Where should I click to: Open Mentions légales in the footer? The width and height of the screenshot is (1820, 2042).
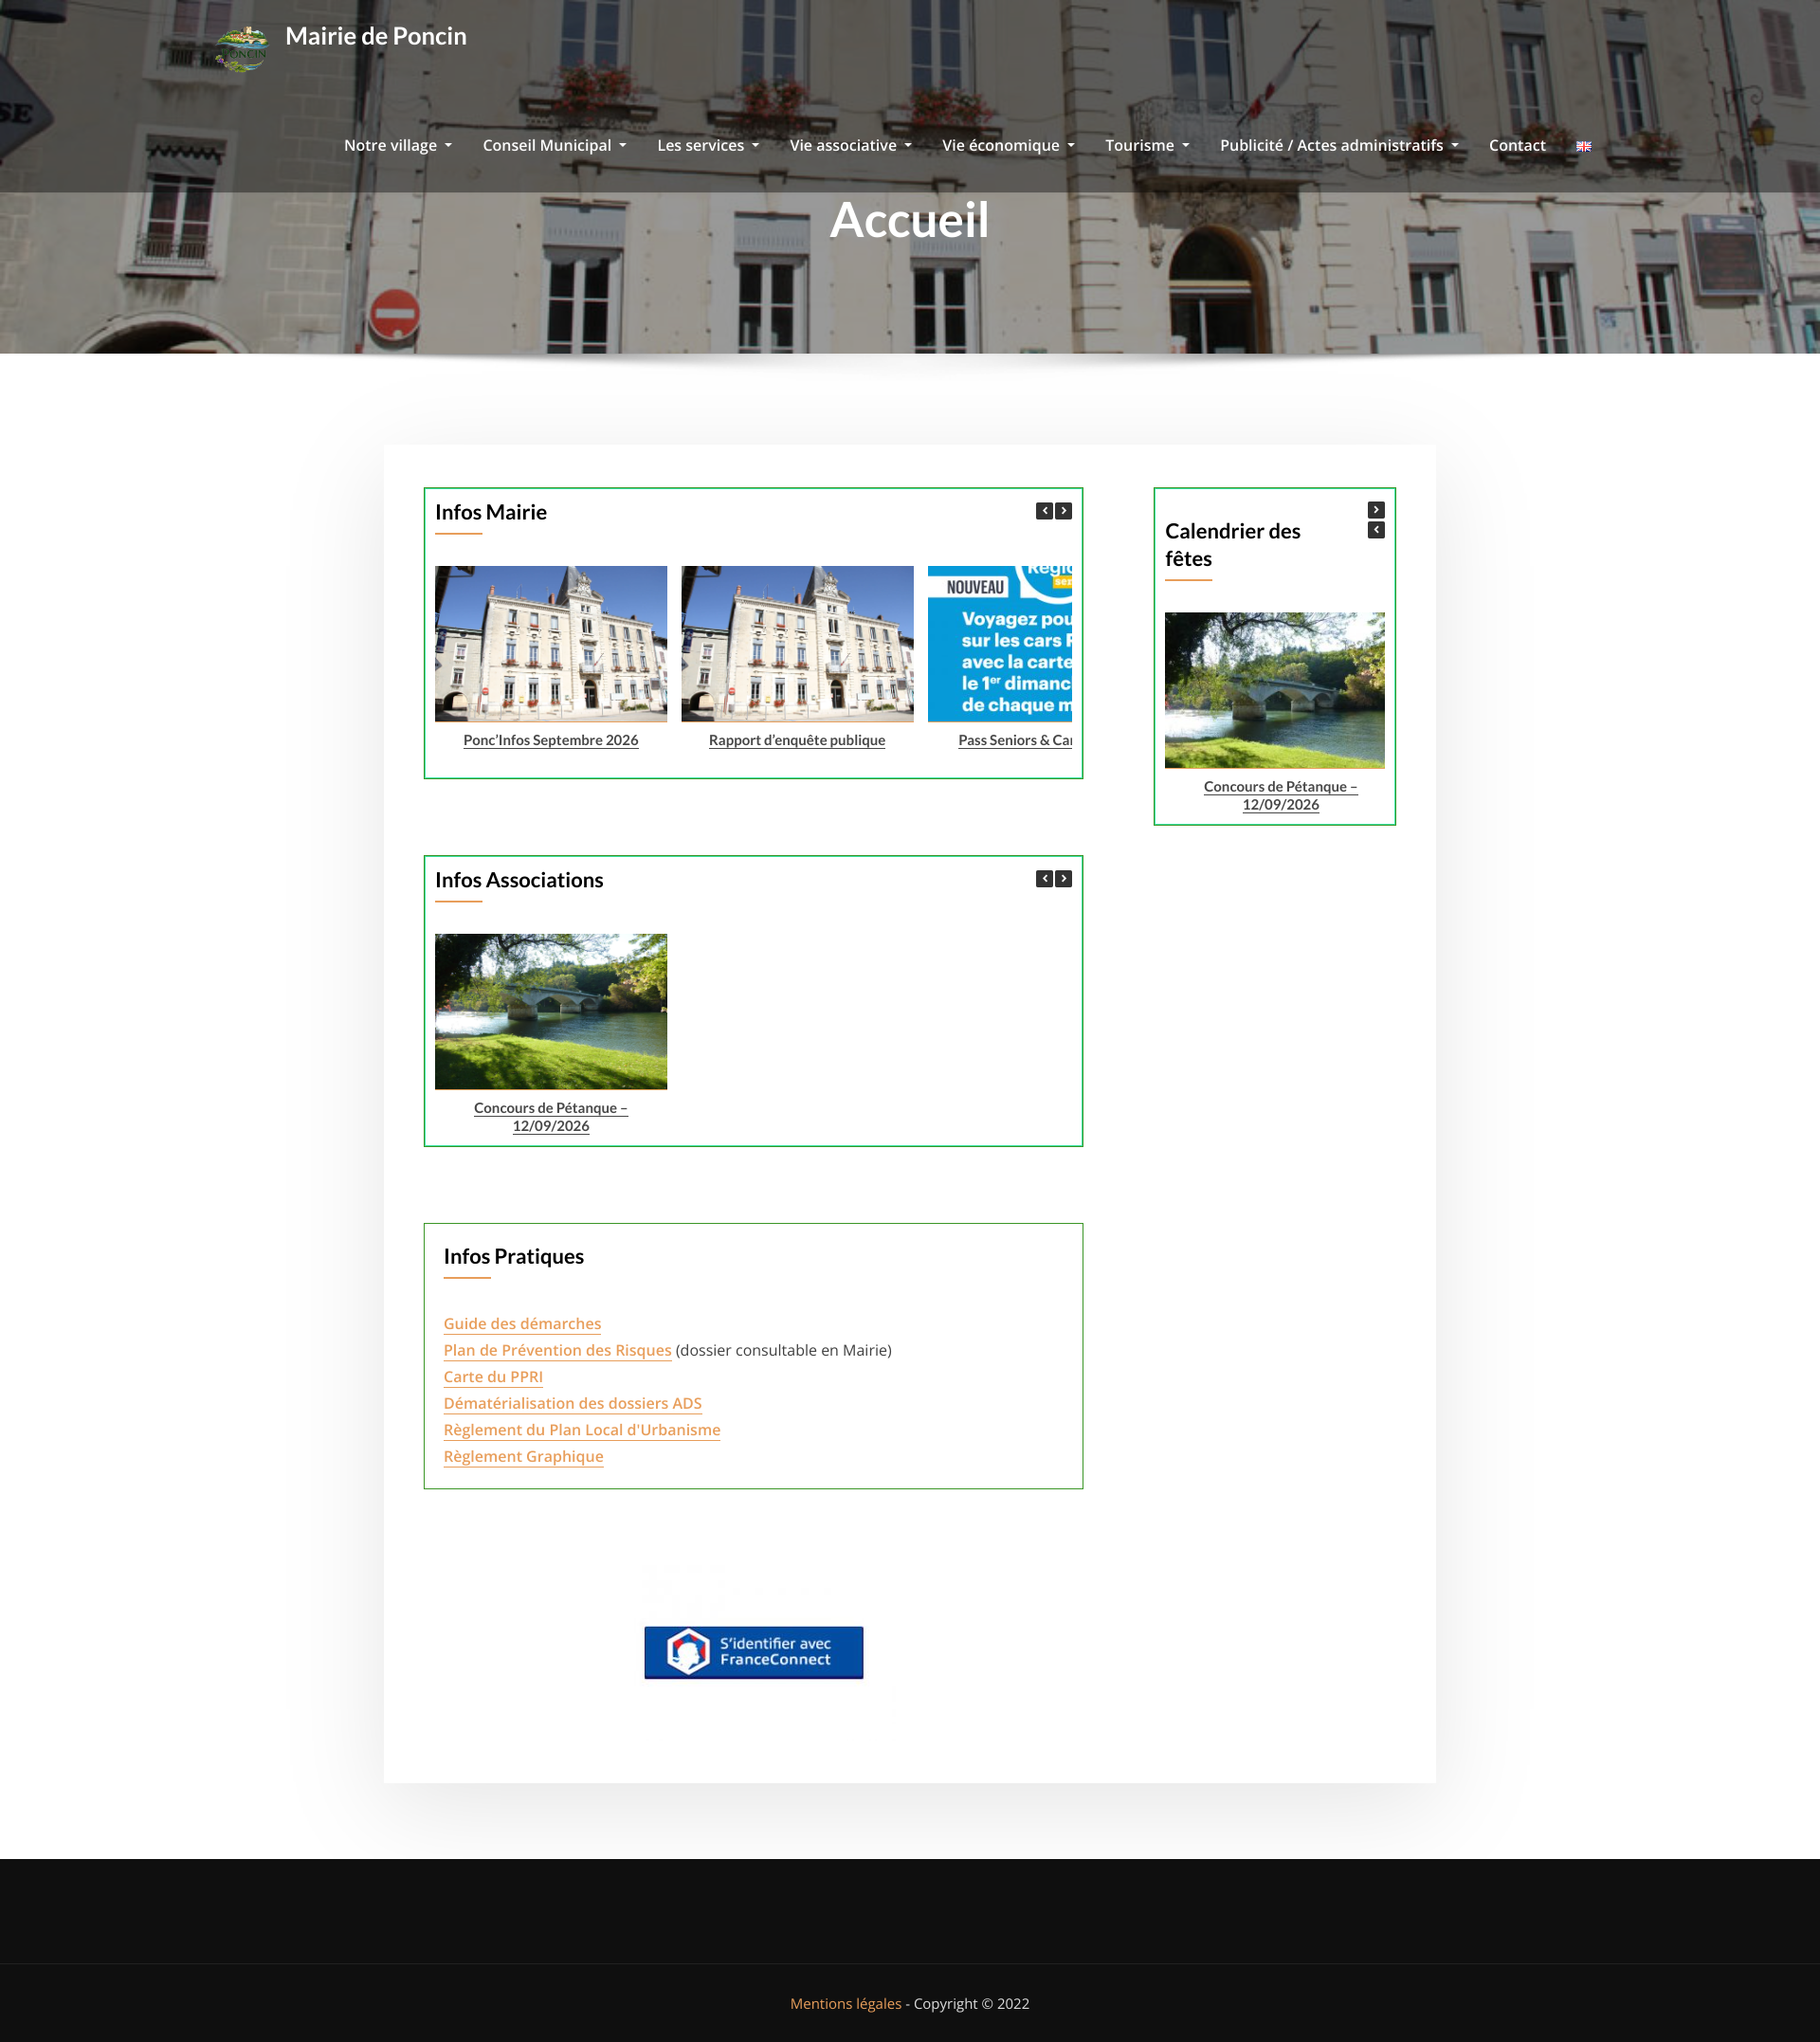[x=845, y=2004]
